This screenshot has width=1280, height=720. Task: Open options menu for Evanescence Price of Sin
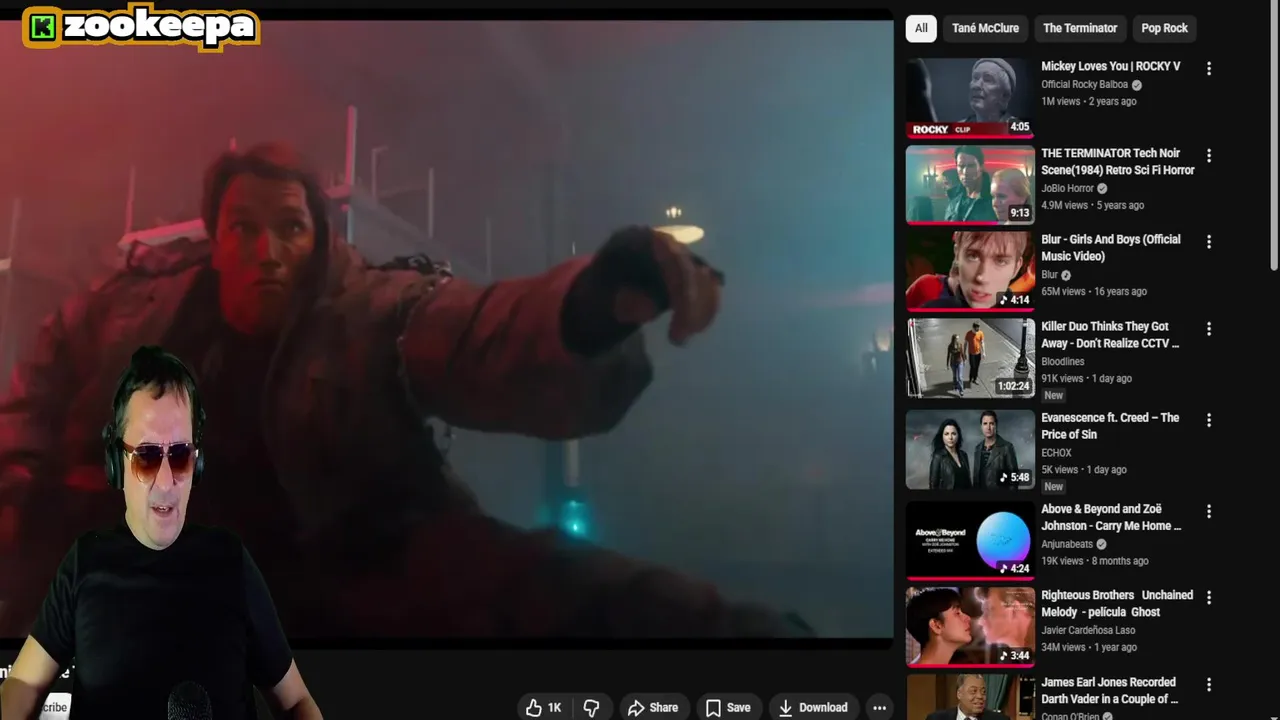pos(1209,420)
